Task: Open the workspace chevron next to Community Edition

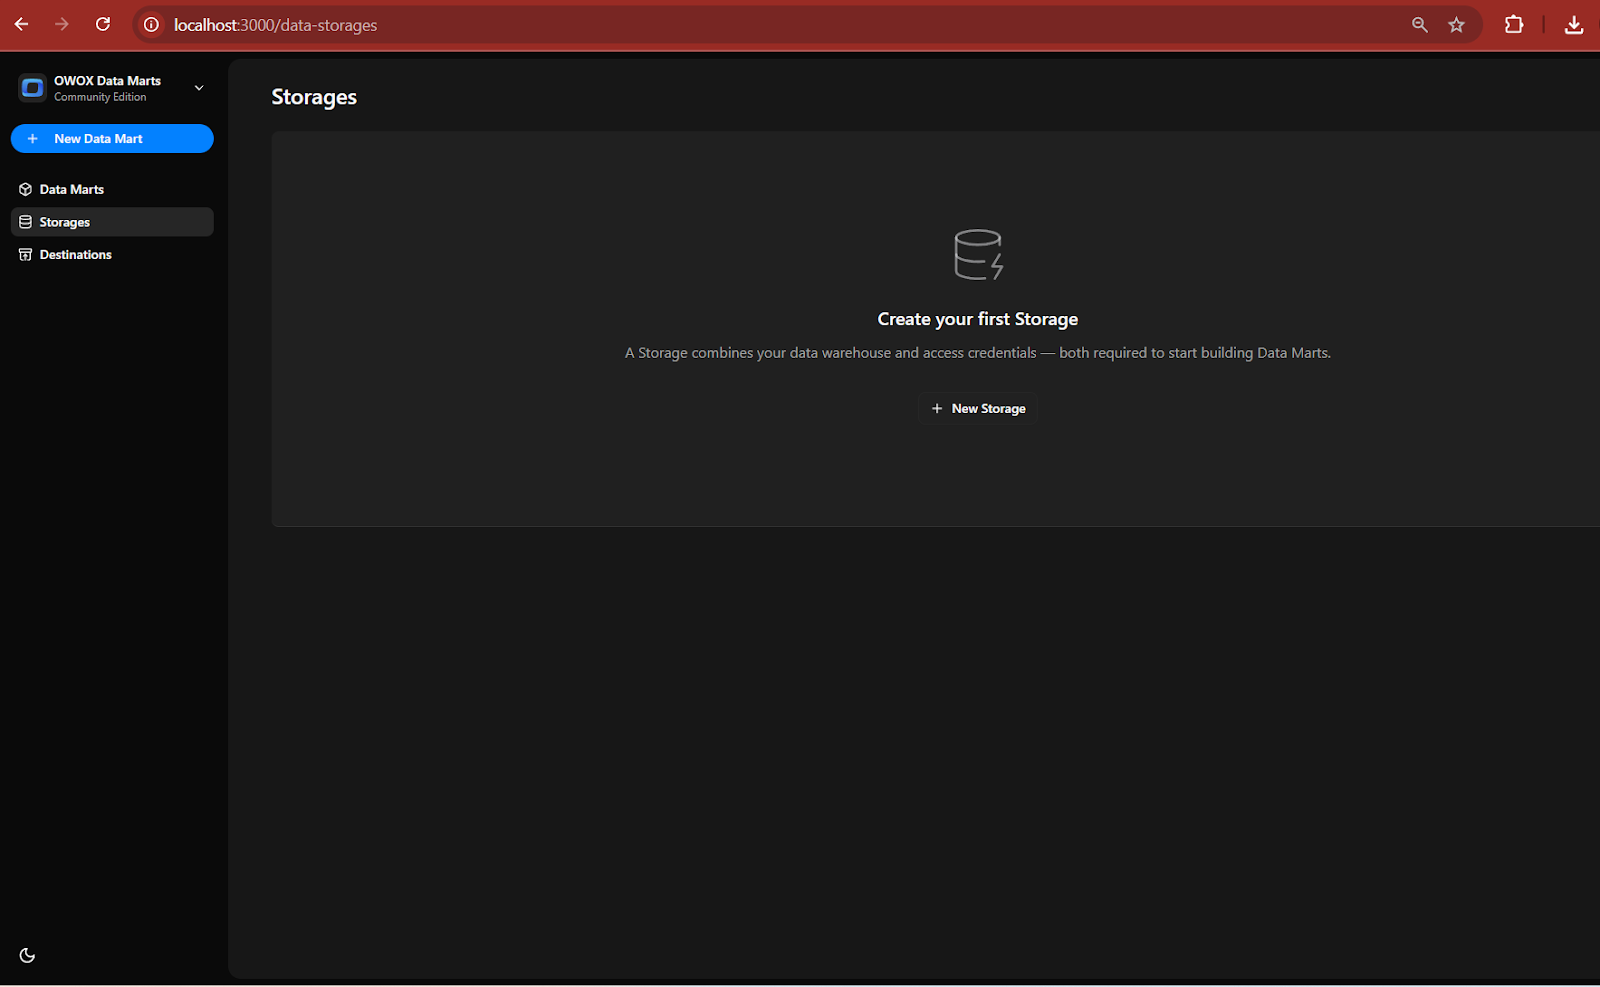Action: click(198, 88)
